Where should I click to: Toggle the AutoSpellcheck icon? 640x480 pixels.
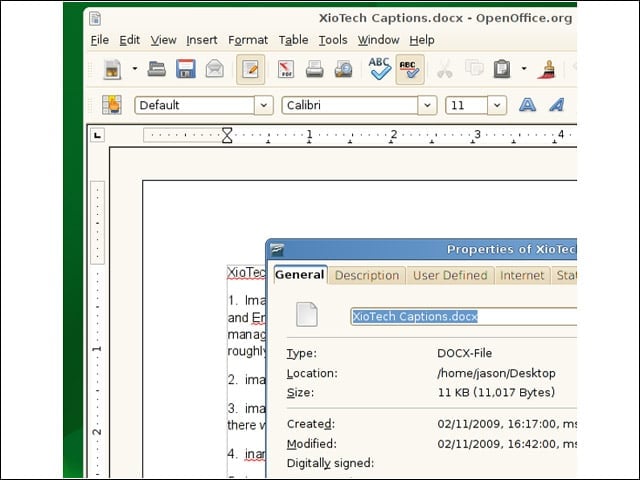[410, 69]
